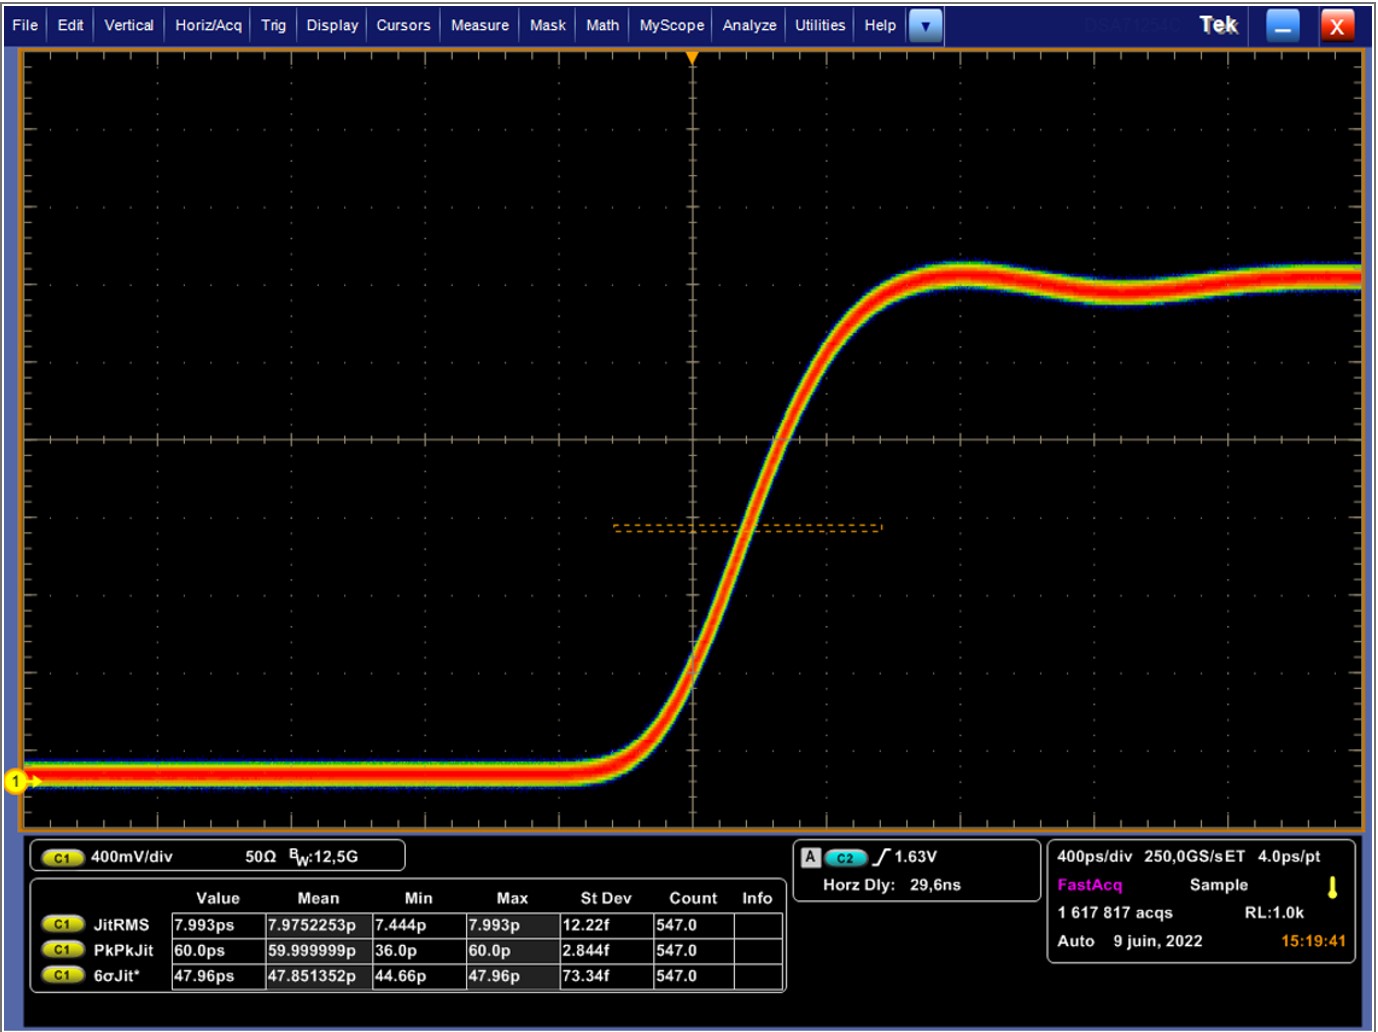Click the C1 channel badge beside 400mV/div

[62, 858]
